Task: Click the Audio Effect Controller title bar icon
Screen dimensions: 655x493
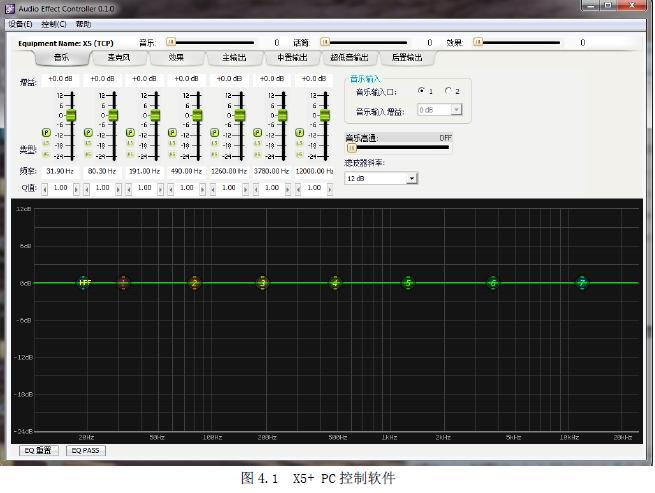Action: pos(10,8)
